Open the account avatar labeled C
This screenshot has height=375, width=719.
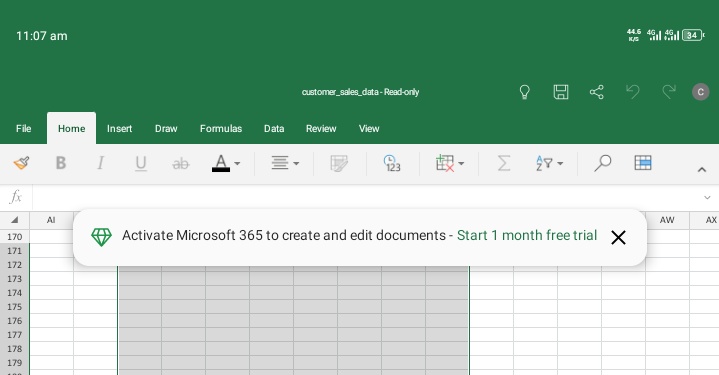pyautogui.click(x=700, y=92)
